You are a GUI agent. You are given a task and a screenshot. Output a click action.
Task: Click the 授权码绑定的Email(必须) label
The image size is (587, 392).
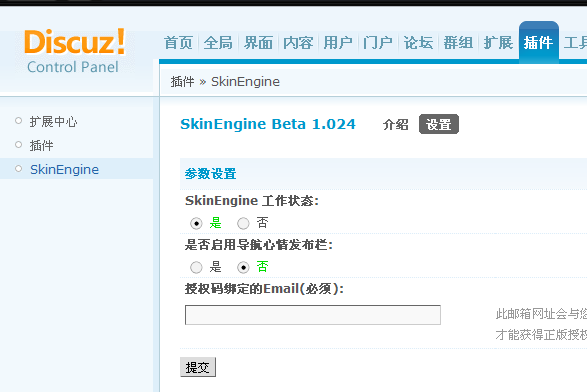[264, 289]
